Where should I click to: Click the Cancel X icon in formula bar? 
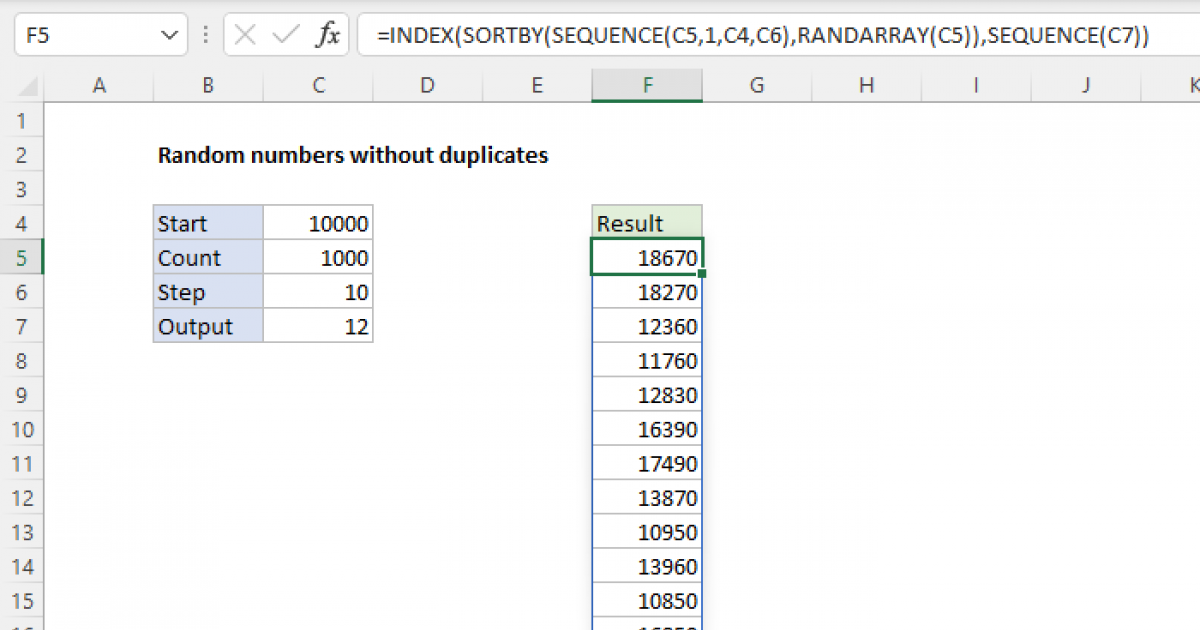click(243, 35)
